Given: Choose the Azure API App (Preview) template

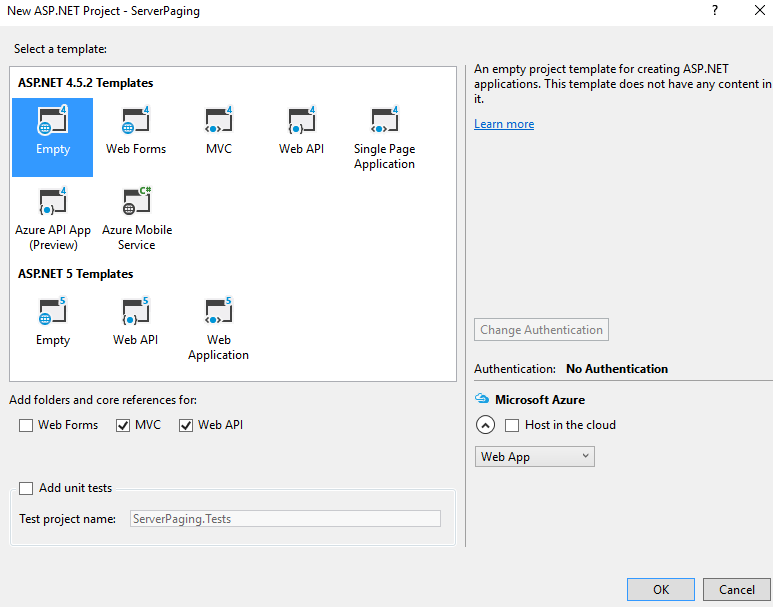Looking at the screenshot, I should pyautogui.click(x=52, y=204).
